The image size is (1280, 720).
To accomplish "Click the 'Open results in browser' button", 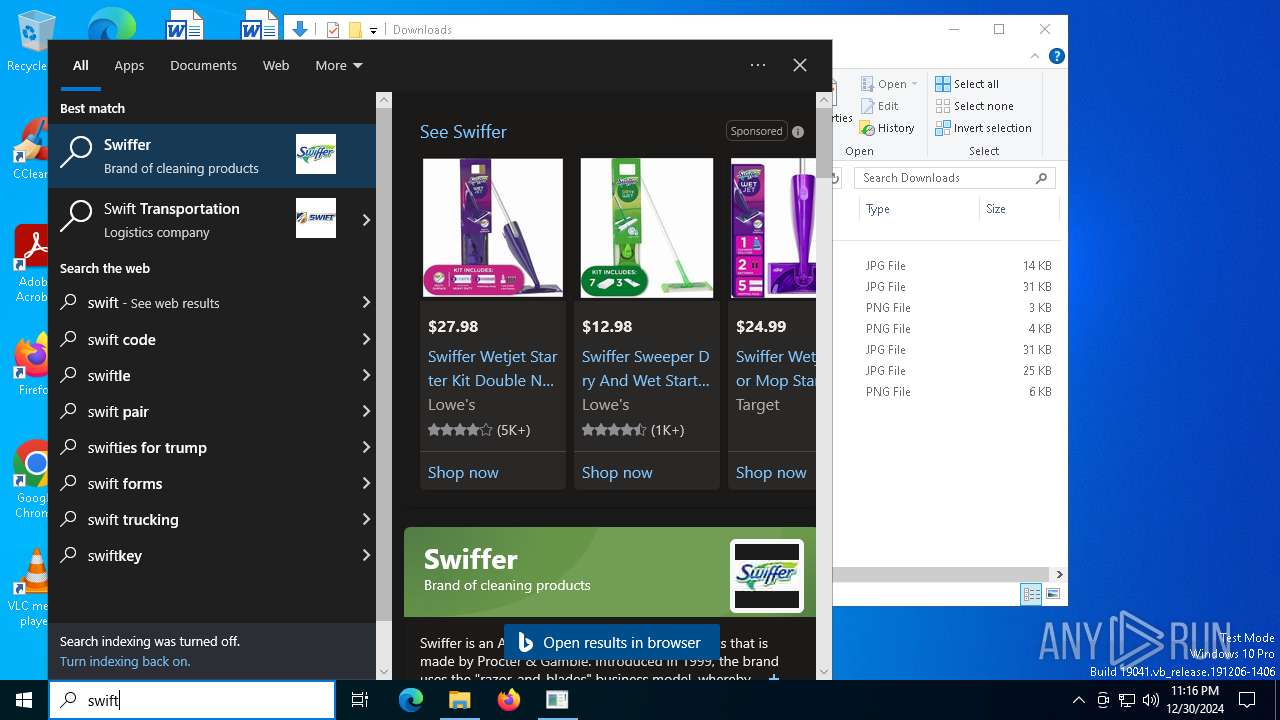I will (610, 643).
